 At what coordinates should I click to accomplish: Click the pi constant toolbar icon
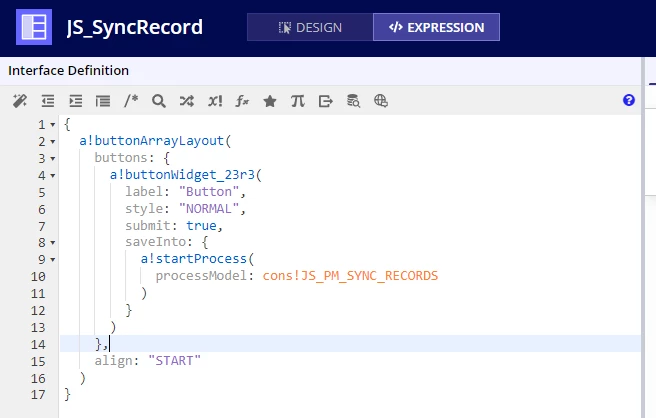pos(297,101)
